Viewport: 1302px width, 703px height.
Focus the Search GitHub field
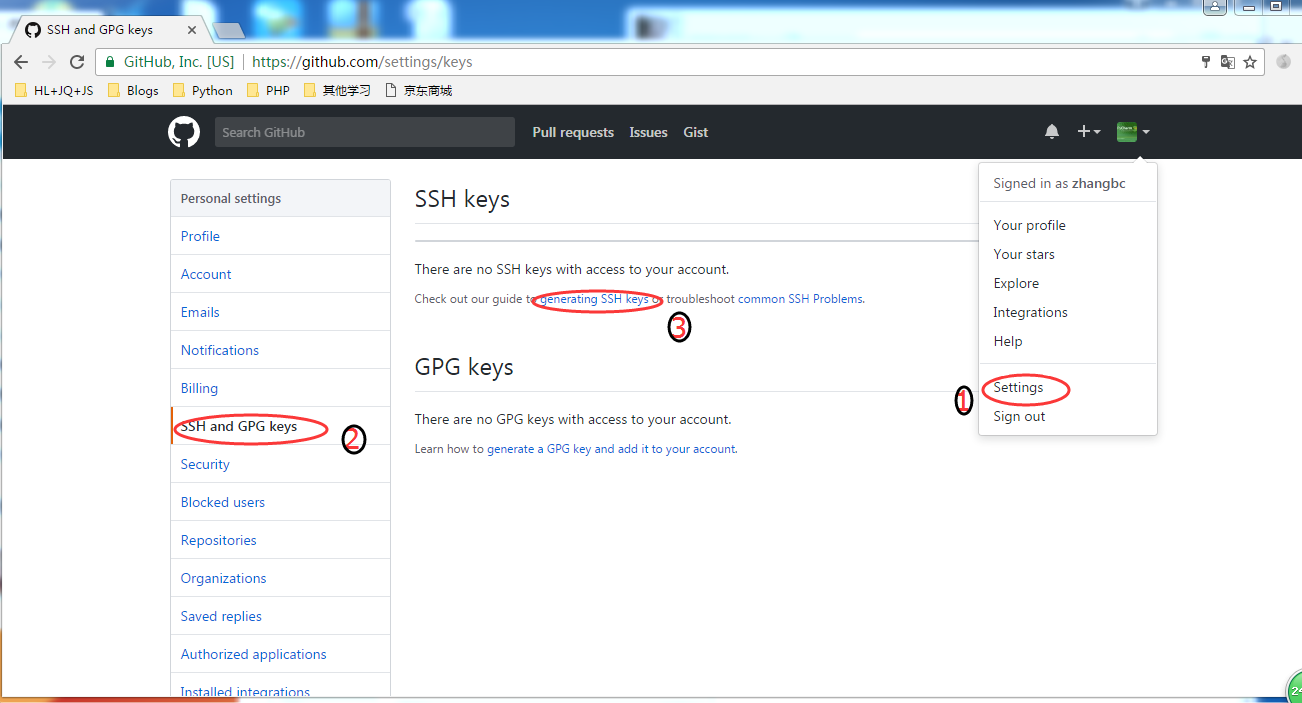pyautogui.click(x=365, y=132)
